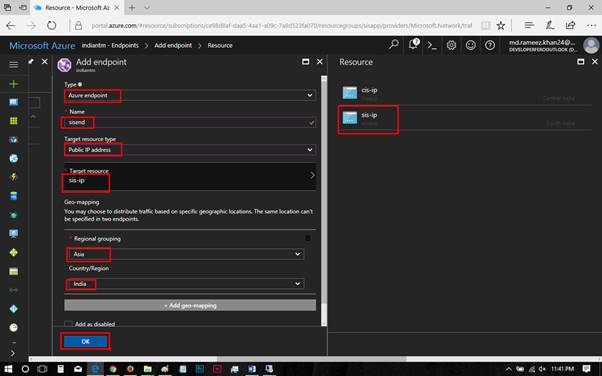602x376 pixels.
Task: Open the Dashboard icon in the sidebar
Action: [x=13, y=102]
